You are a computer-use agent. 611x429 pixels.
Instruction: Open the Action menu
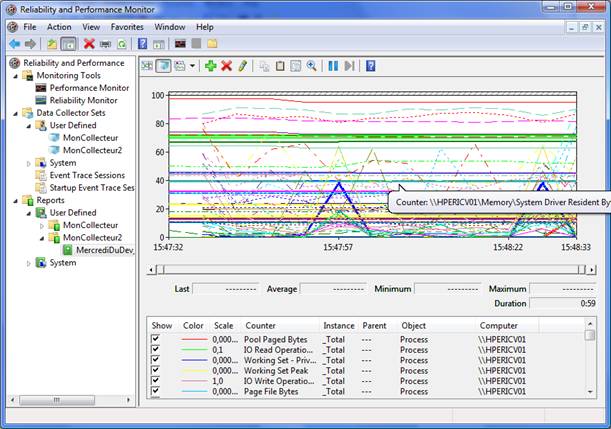[x=59, y=27]
